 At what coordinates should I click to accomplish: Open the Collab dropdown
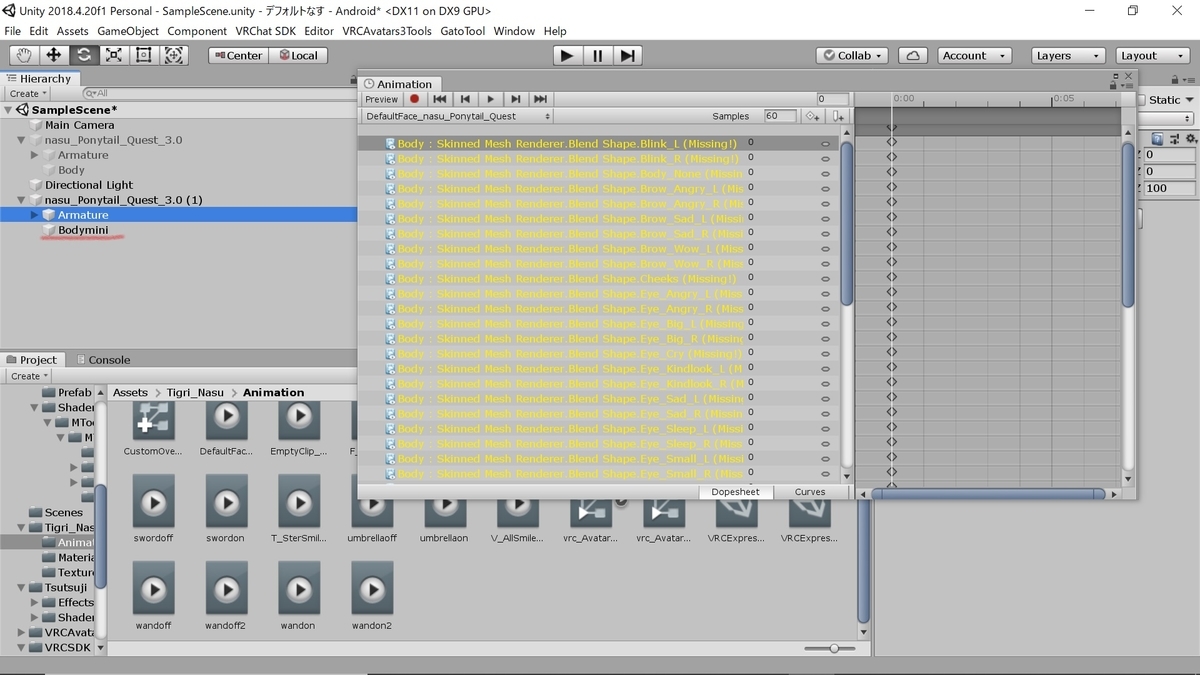click(x=852, y=56)
